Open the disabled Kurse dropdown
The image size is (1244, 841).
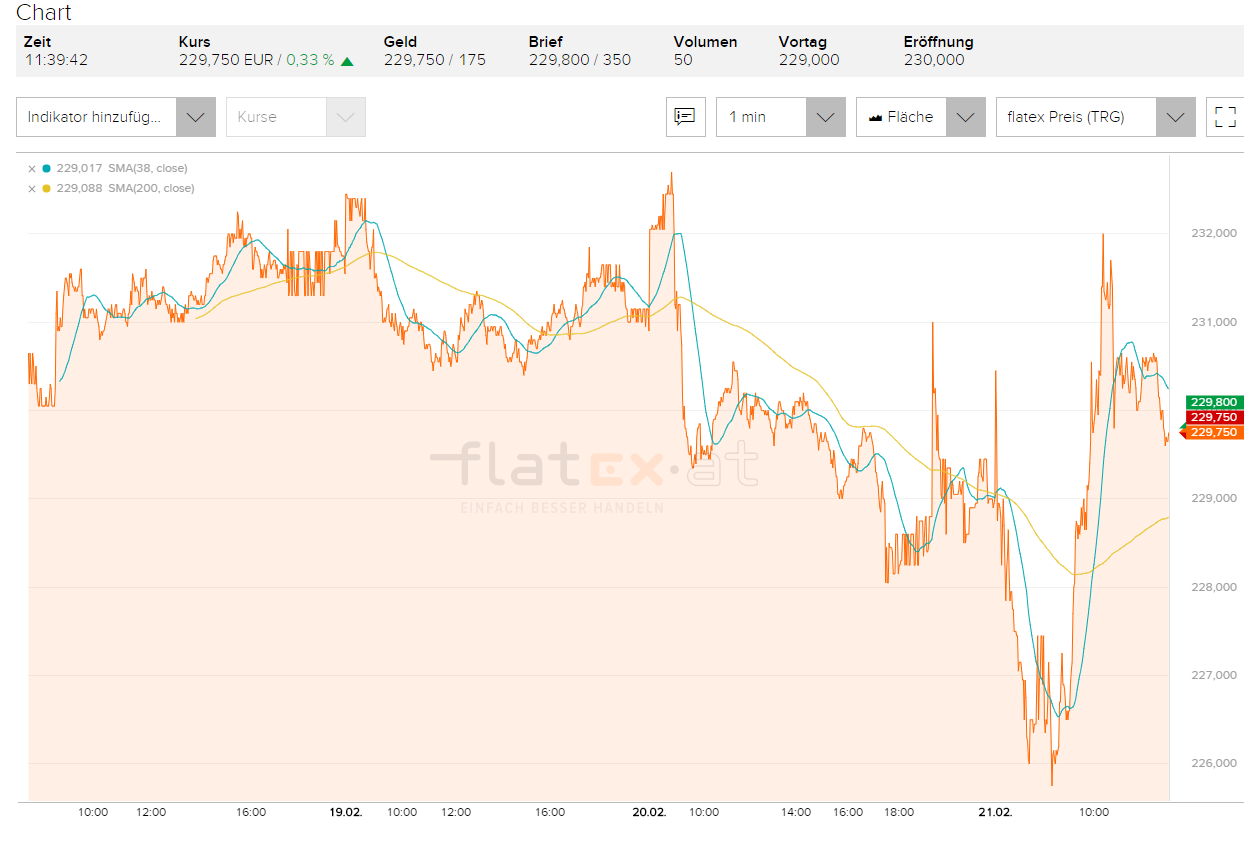[x=345, y=117]
